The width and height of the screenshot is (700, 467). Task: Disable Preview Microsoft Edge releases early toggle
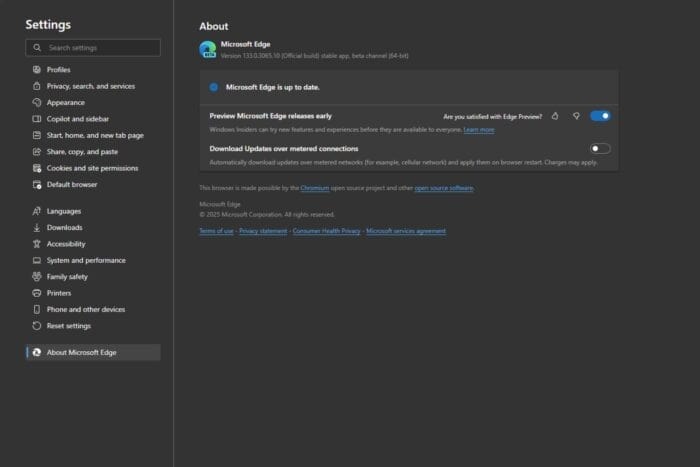click(x=600, y=116)
